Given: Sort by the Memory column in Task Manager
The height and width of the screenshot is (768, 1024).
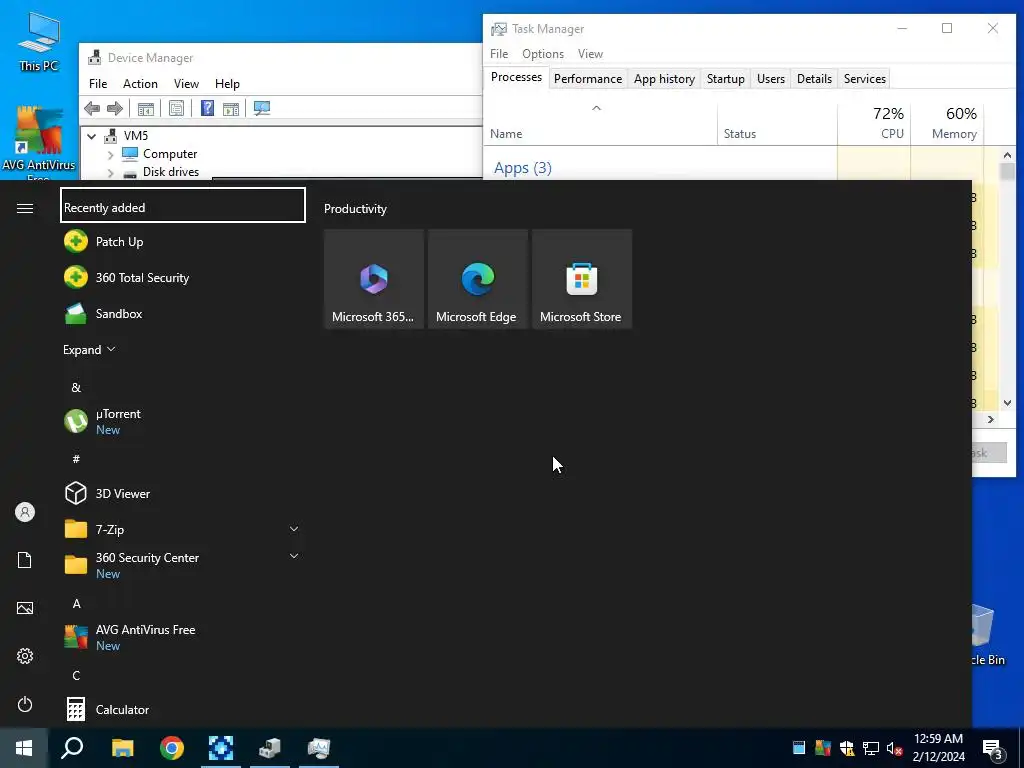Looking at the screenshot, I should [948, 123].
